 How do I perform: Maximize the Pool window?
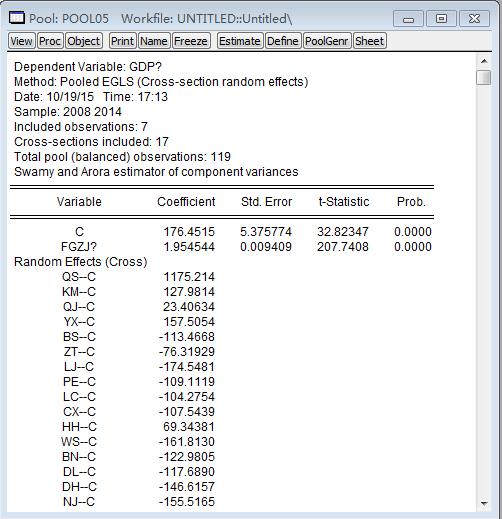441,19
